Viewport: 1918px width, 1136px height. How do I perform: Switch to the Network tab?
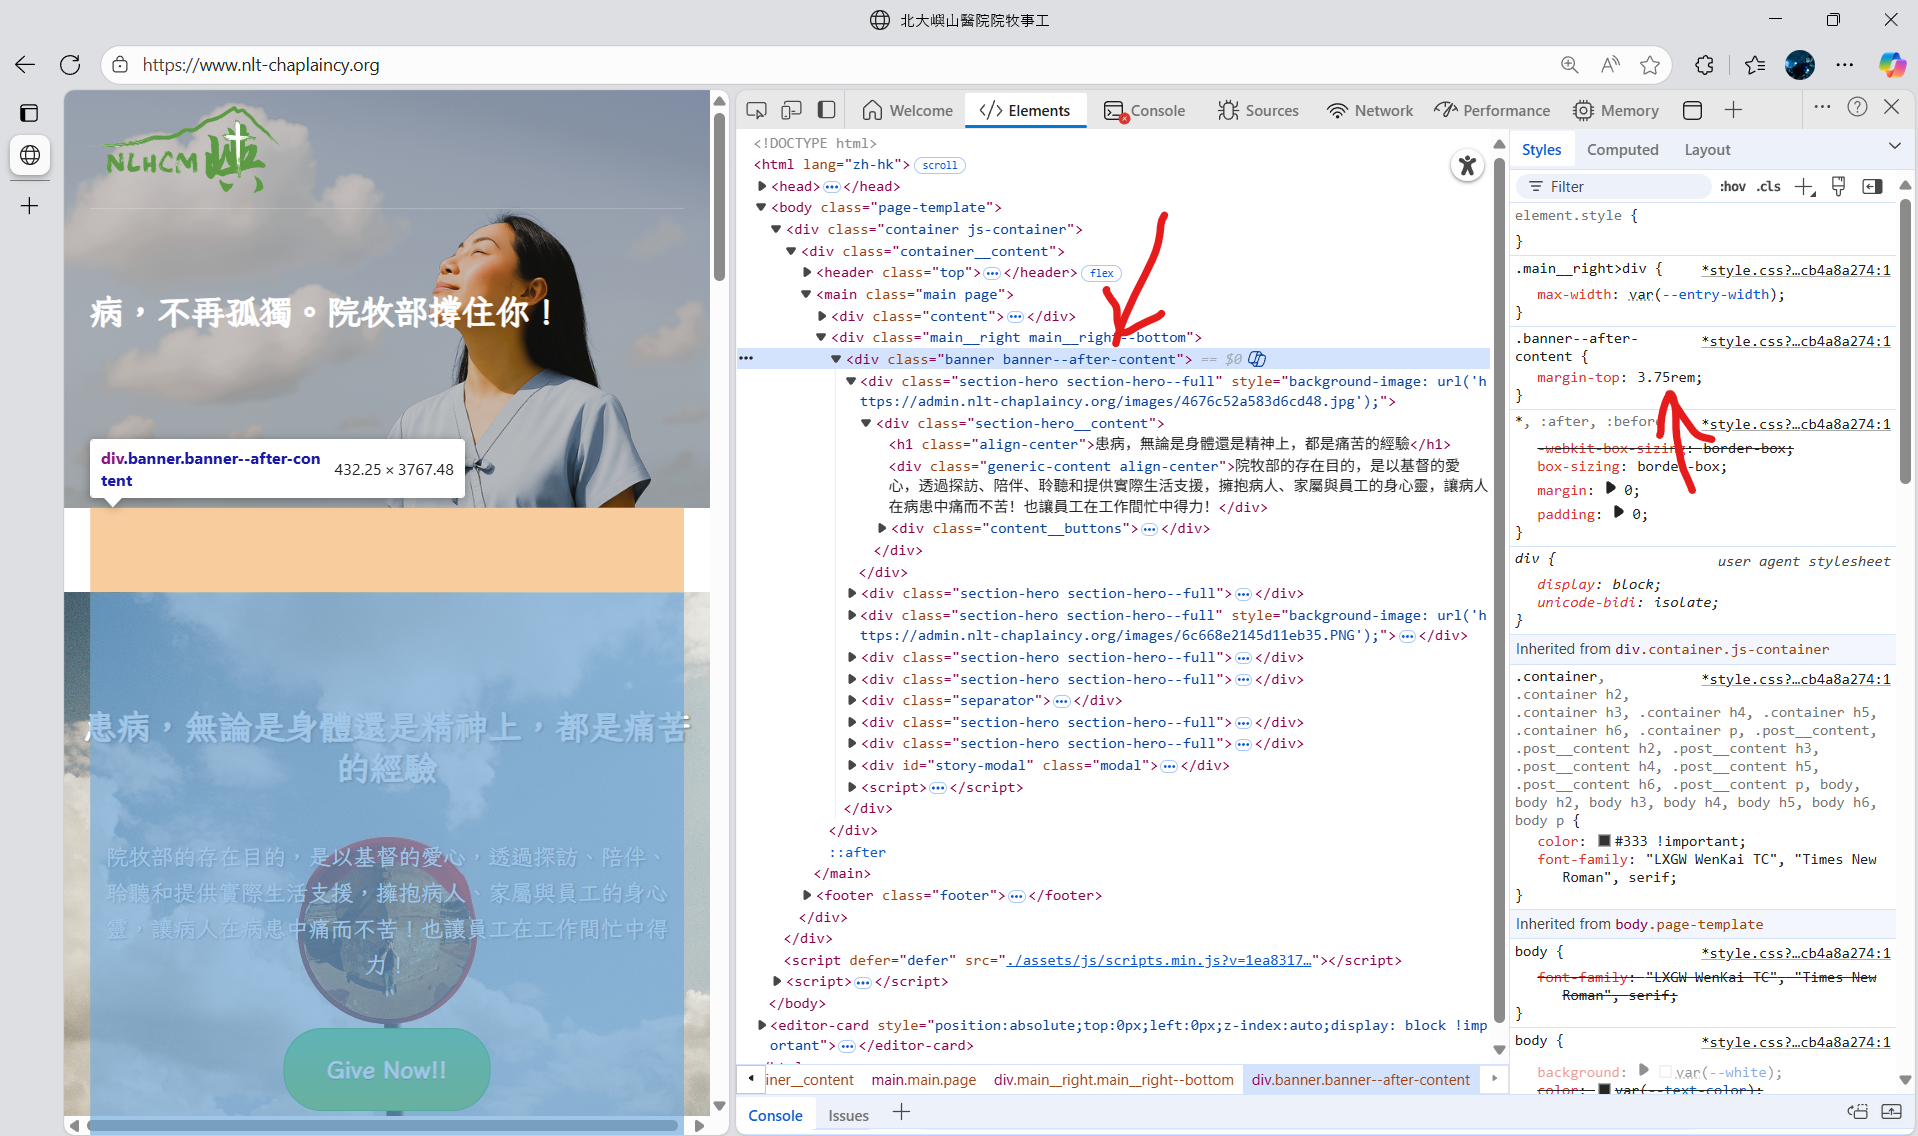tap(1370, 110)
